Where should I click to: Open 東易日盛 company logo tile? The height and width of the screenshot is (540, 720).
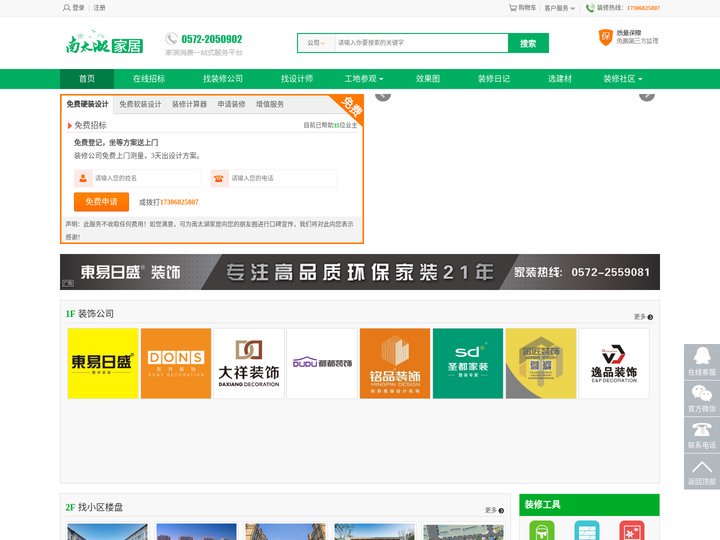click(x=103, y=363)
